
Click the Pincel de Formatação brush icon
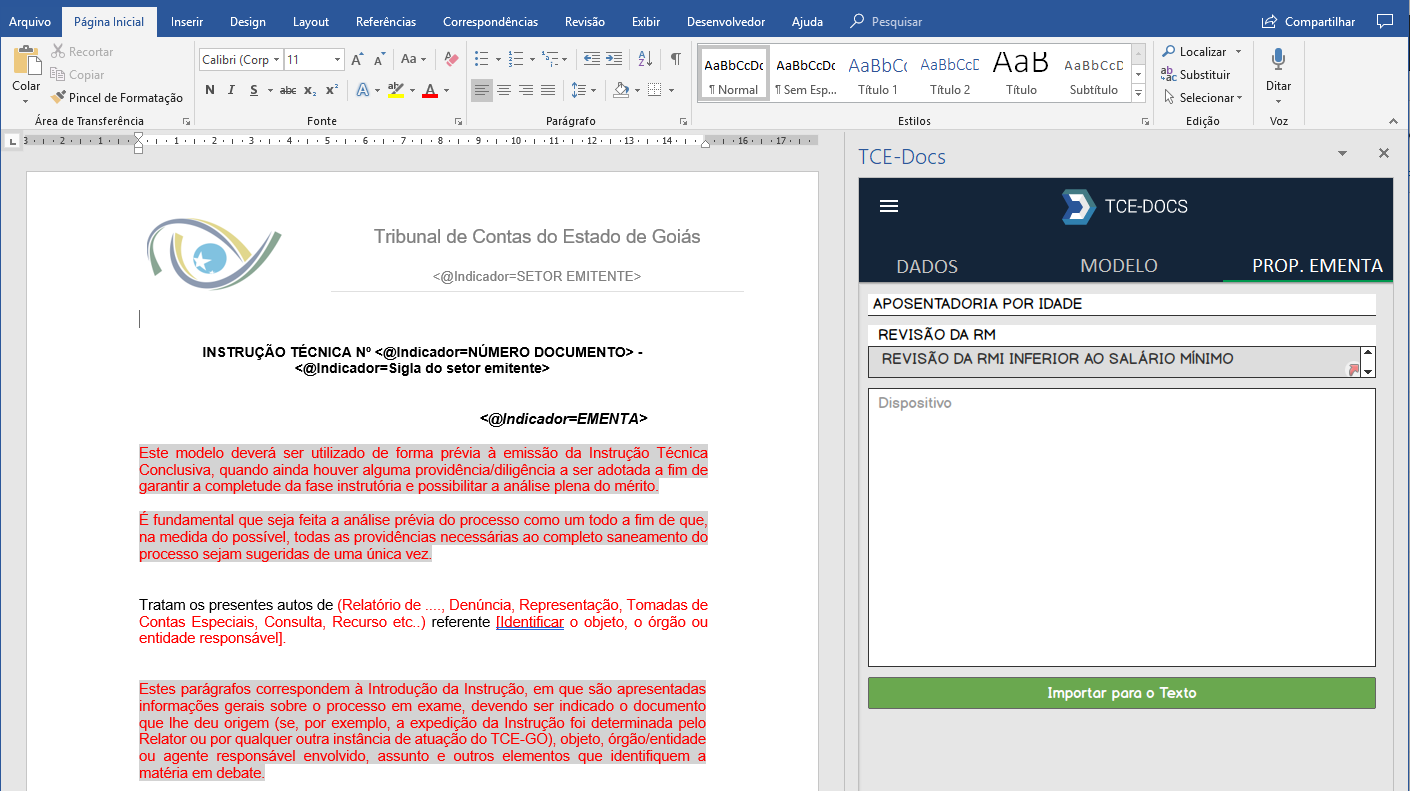pyautogui.click(x=59, y=98)
